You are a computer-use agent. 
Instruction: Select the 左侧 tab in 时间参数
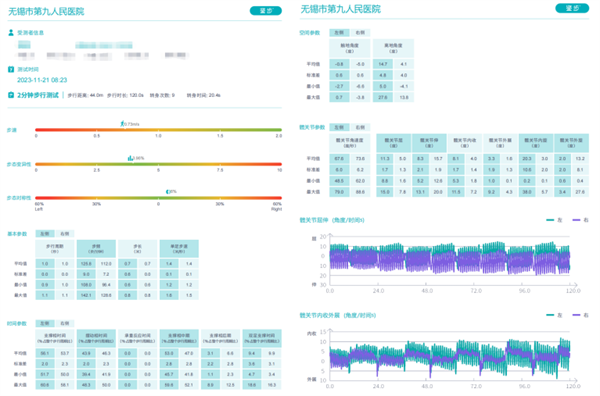(45, 323)
